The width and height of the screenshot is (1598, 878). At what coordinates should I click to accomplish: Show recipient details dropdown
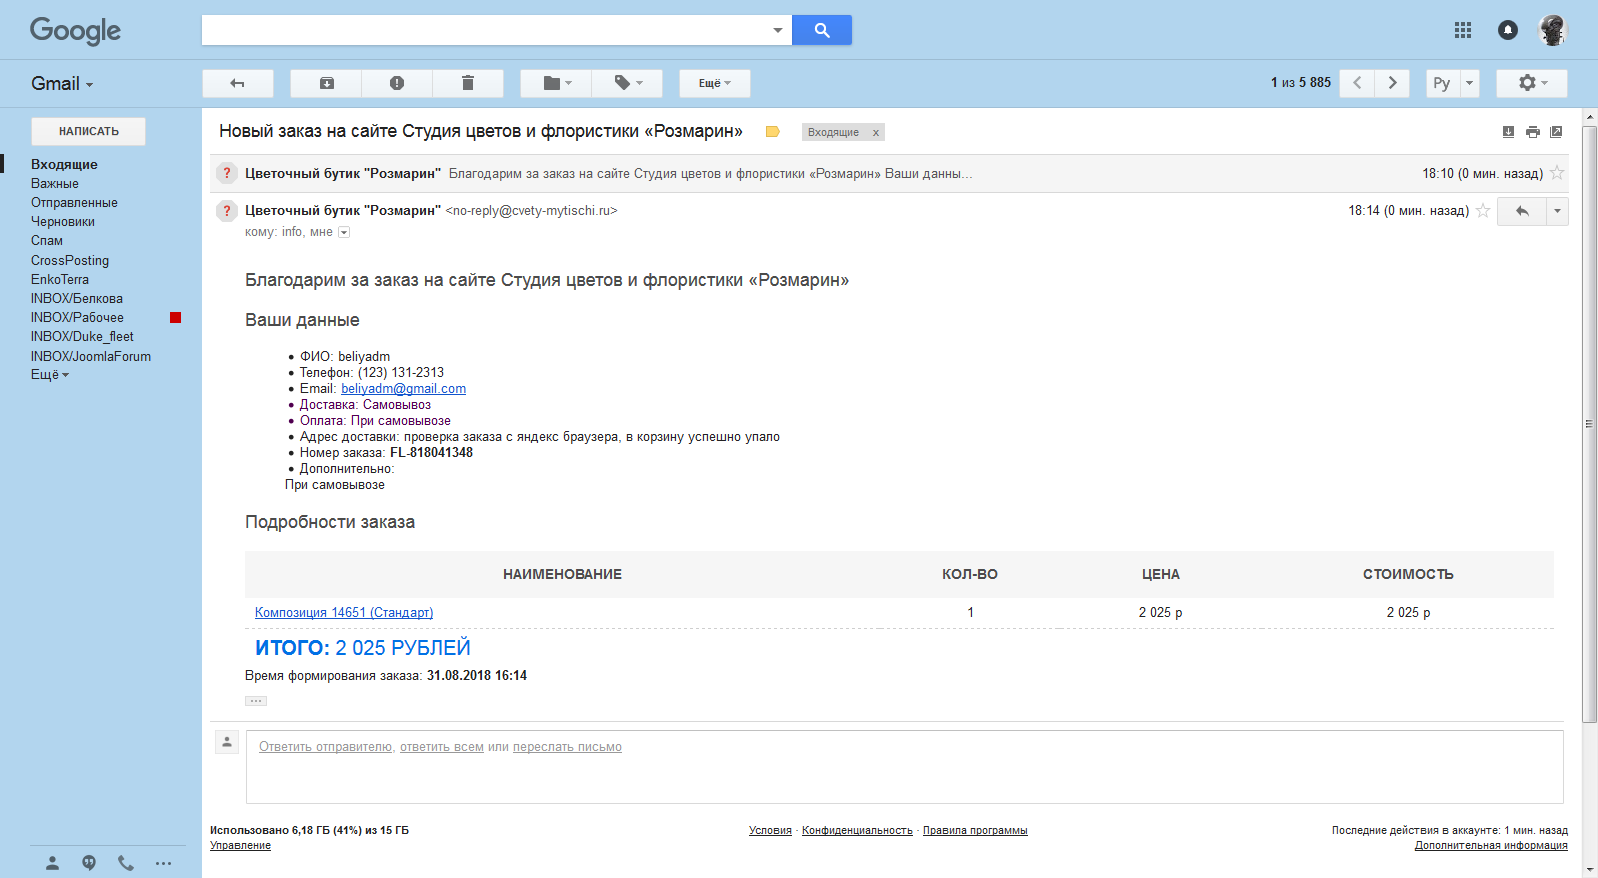344,232
